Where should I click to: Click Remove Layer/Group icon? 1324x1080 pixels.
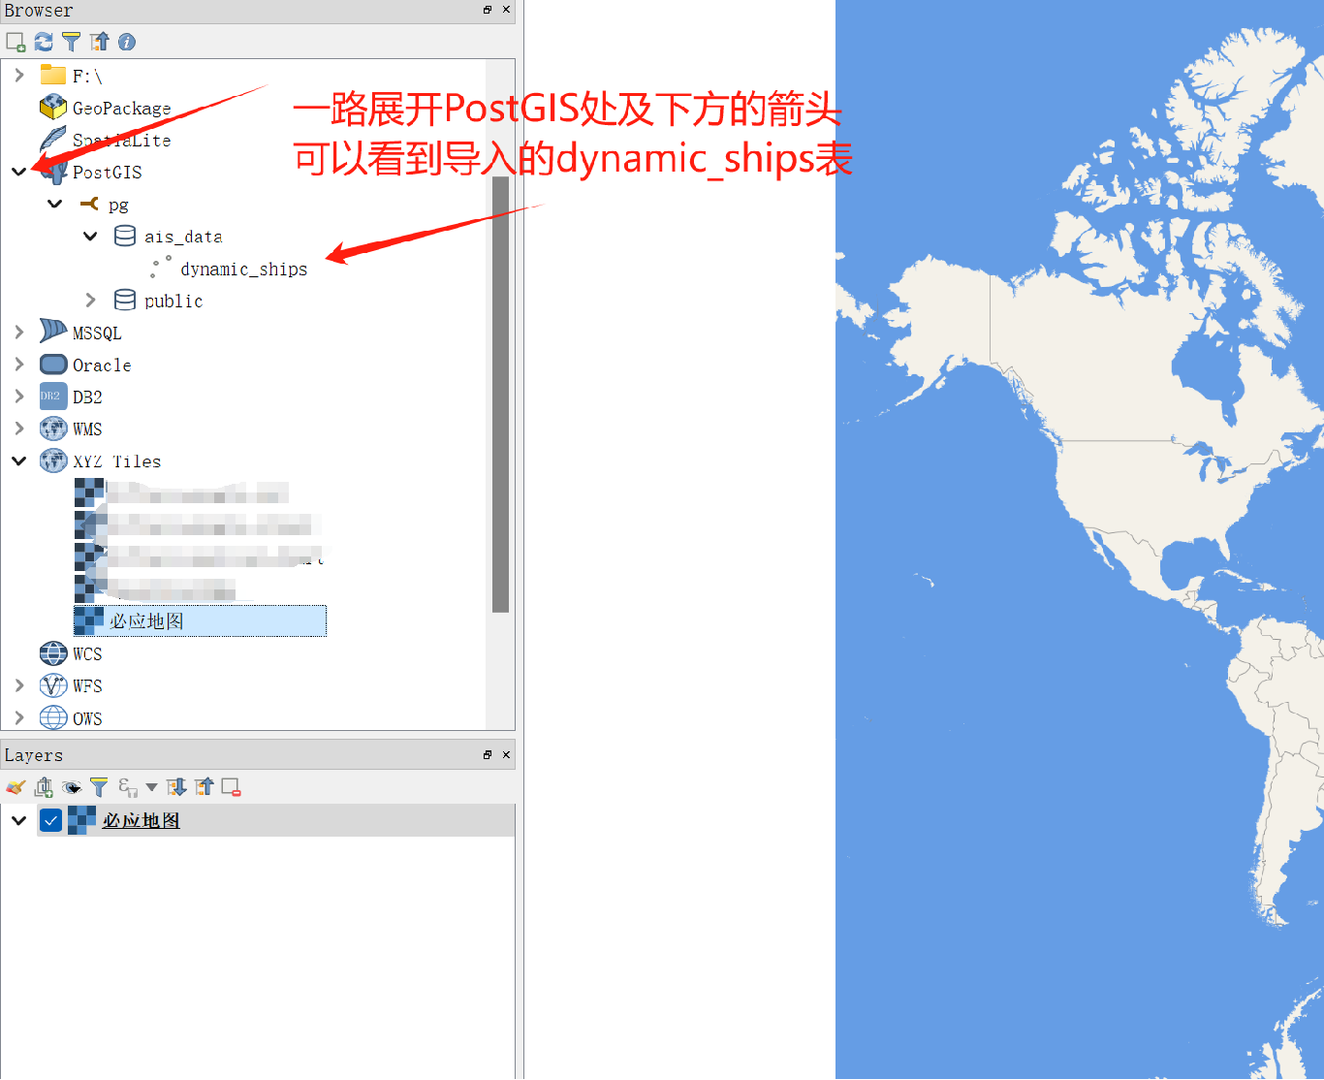pyautogui.click(x=232, y=788)
